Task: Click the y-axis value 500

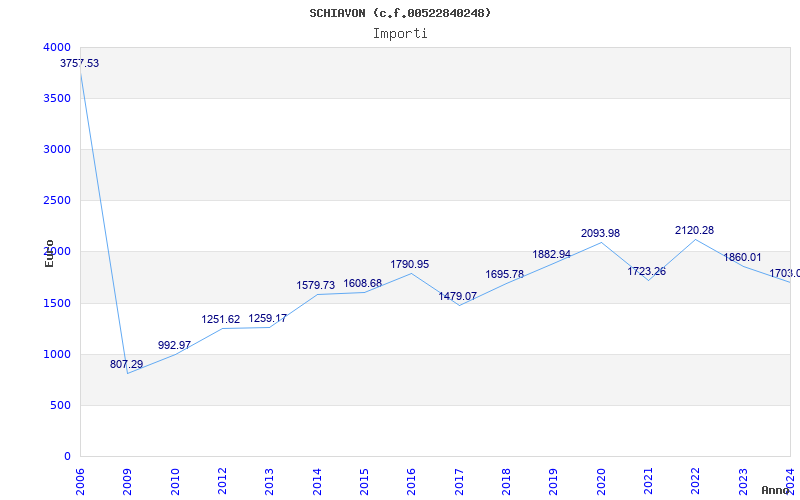Action: [61, 405]
